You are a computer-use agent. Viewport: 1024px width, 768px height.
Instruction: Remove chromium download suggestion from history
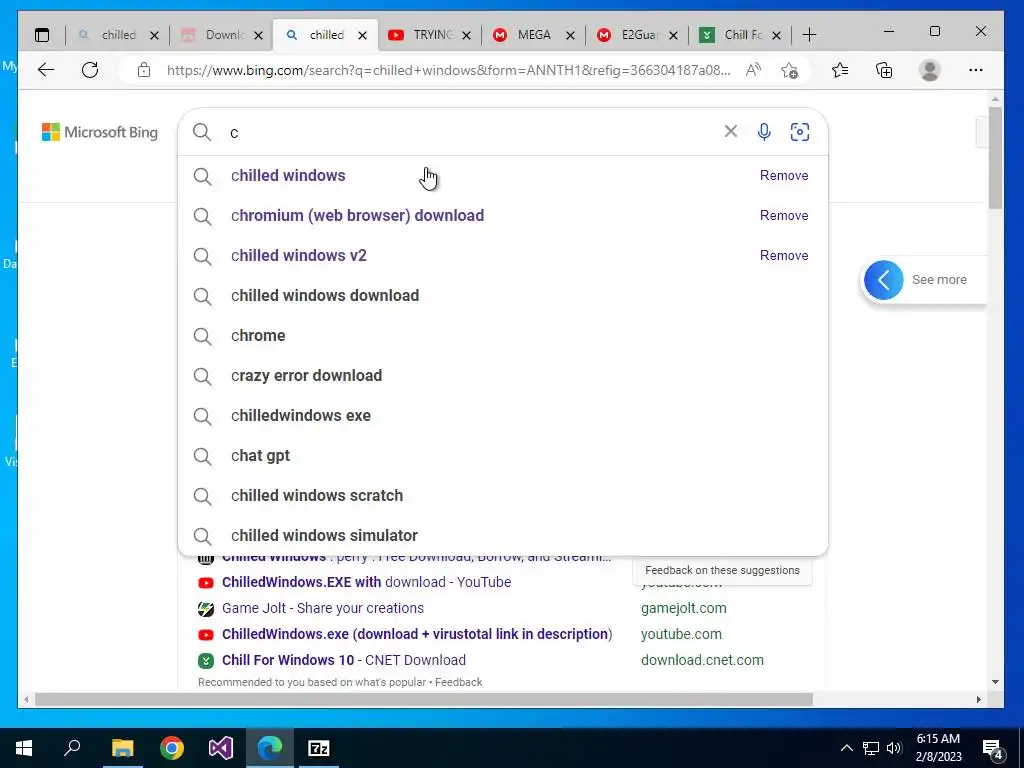784,216
